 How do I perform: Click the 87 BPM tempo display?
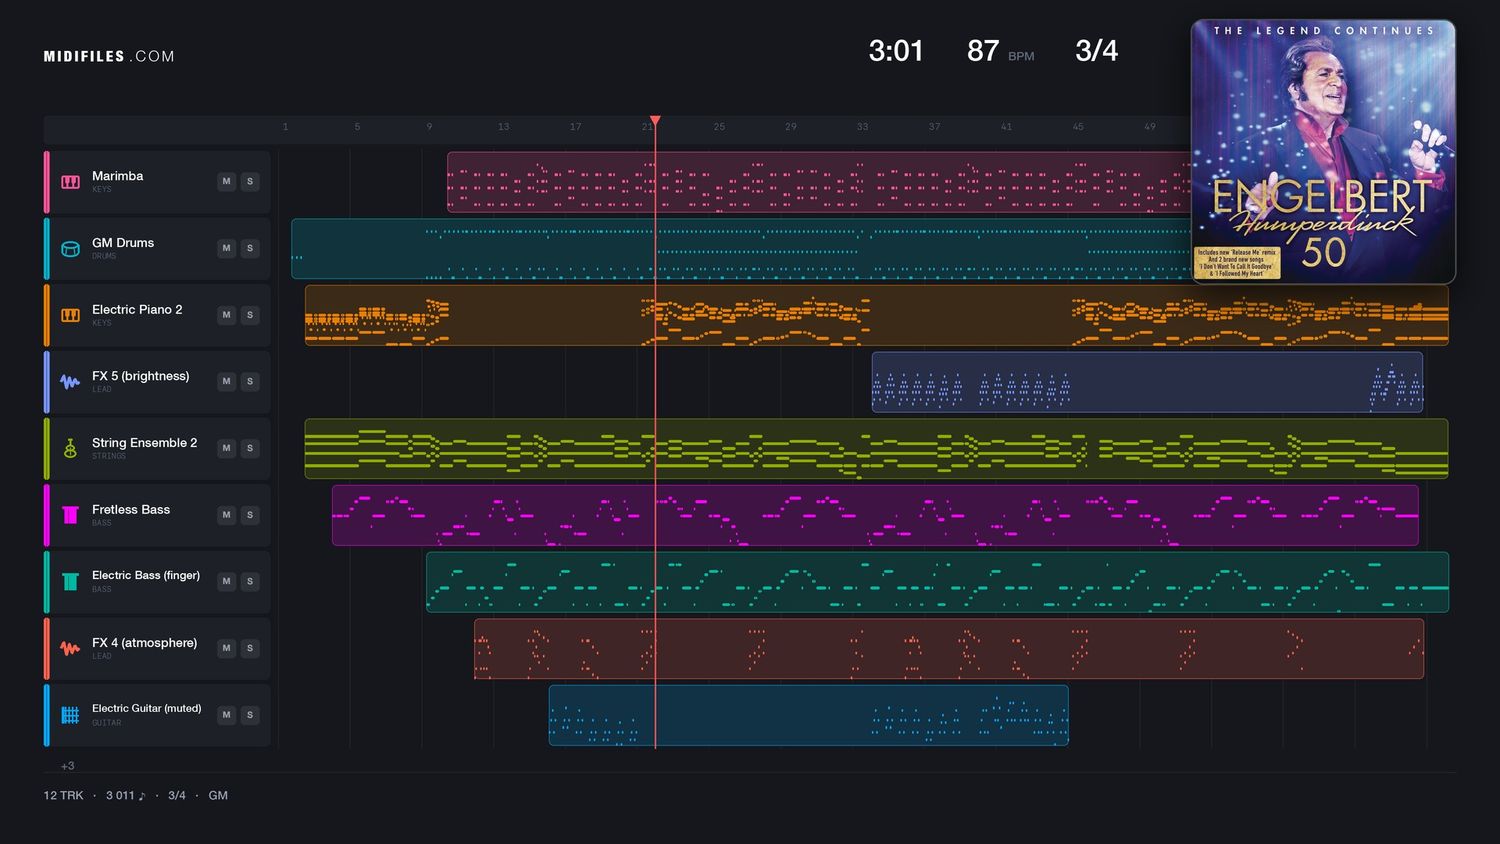[x=1000, y=51]
